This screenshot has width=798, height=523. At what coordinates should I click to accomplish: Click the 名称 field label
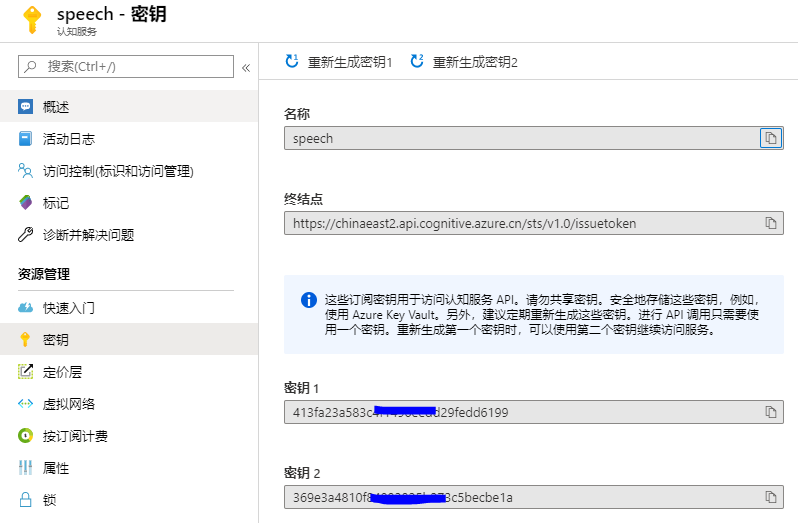297,114
